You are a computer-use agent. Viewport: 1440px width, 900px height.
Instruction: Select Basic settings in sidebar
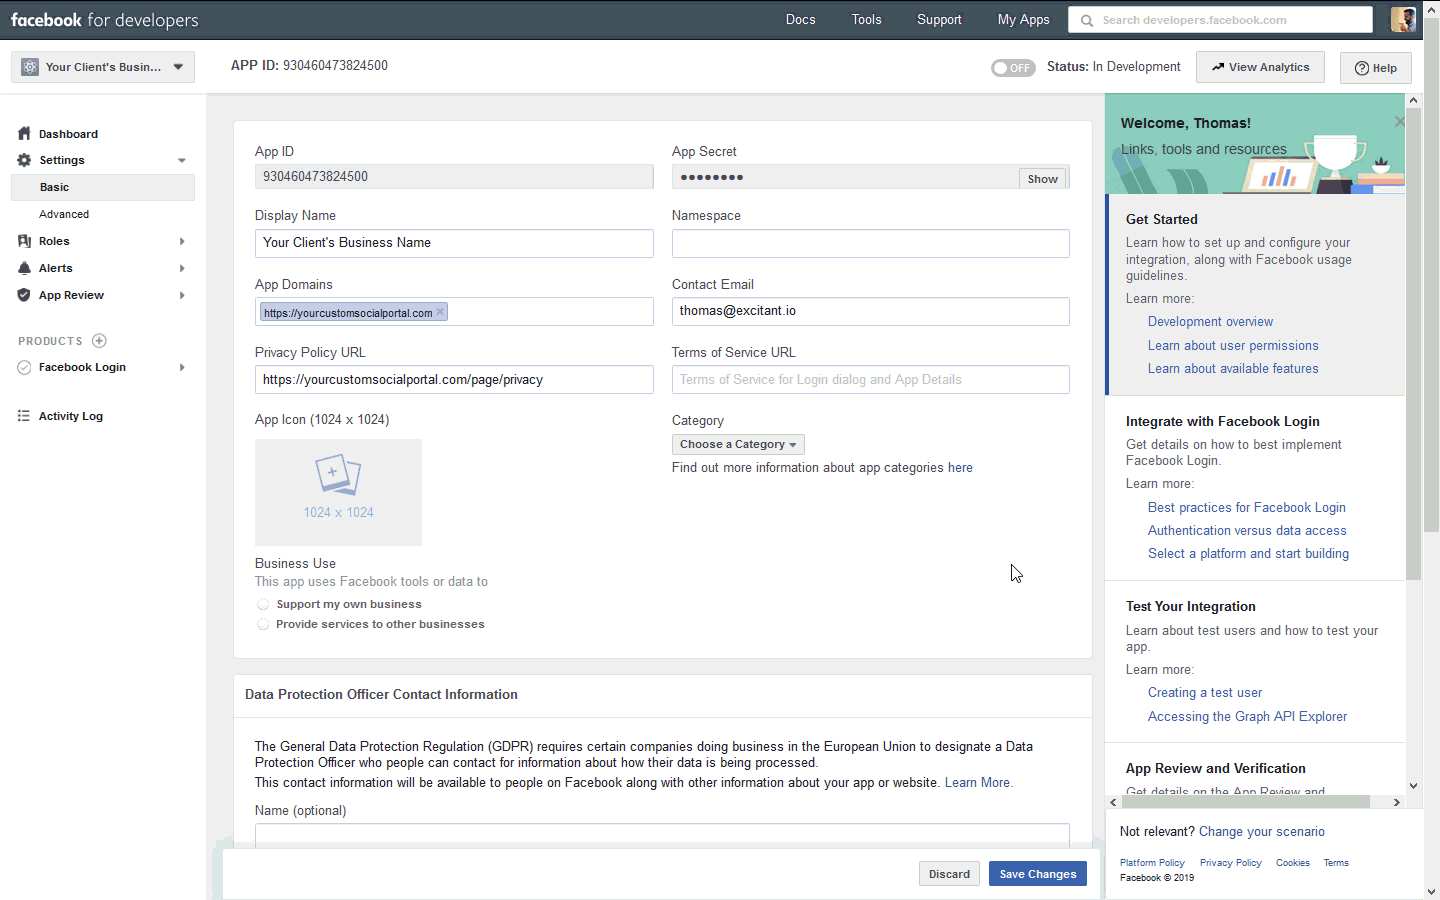coord(103,187)
